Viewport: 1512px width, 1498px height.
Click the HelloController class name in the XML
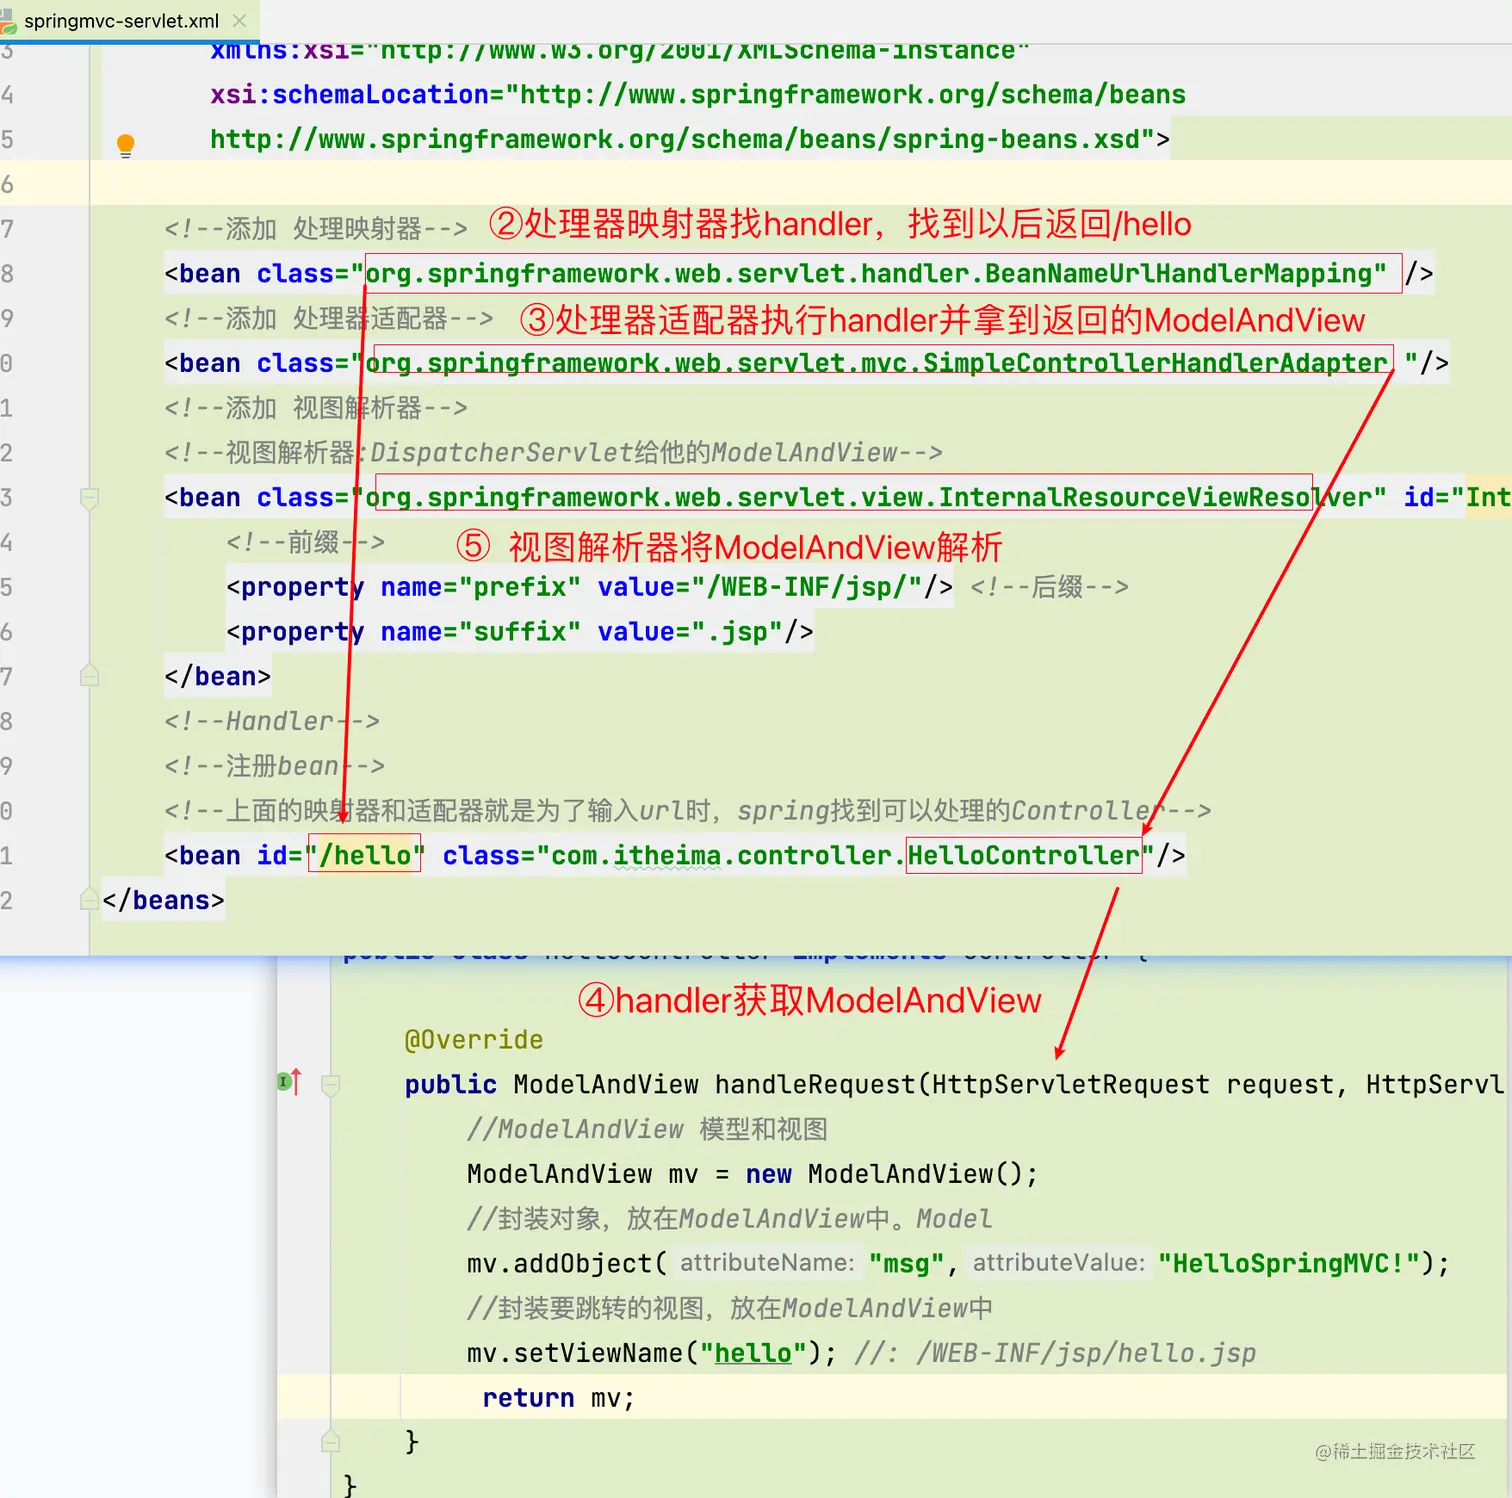click(x=1023, y=855)
